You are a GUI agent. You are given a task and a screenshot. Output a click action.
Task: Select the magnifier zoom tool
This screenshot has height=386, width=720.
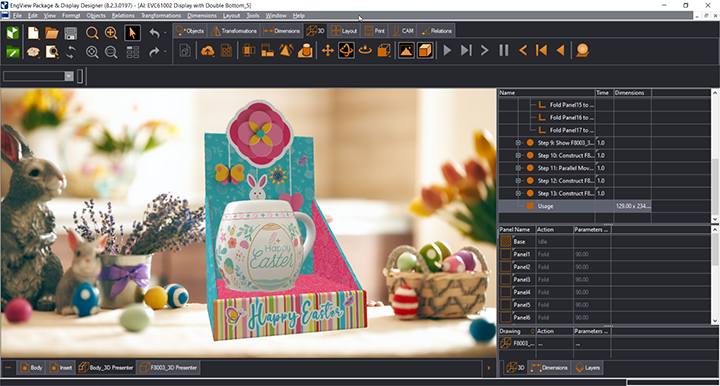92,33
